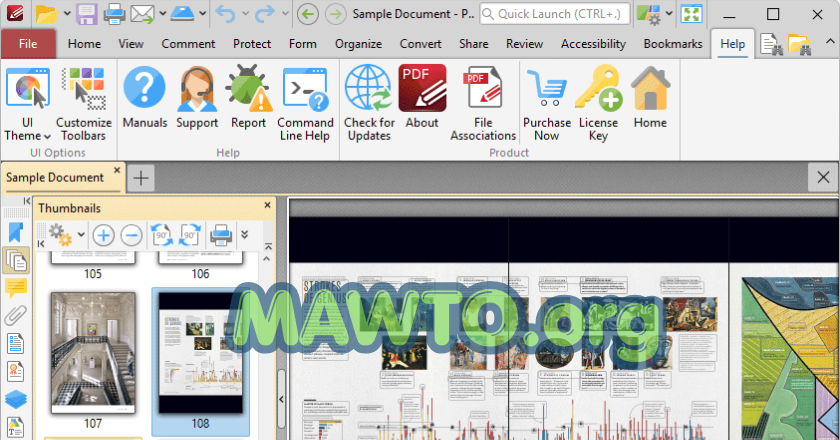
Task: Add a new document tab
Action: pyautogui.click(x=141, y=178)
